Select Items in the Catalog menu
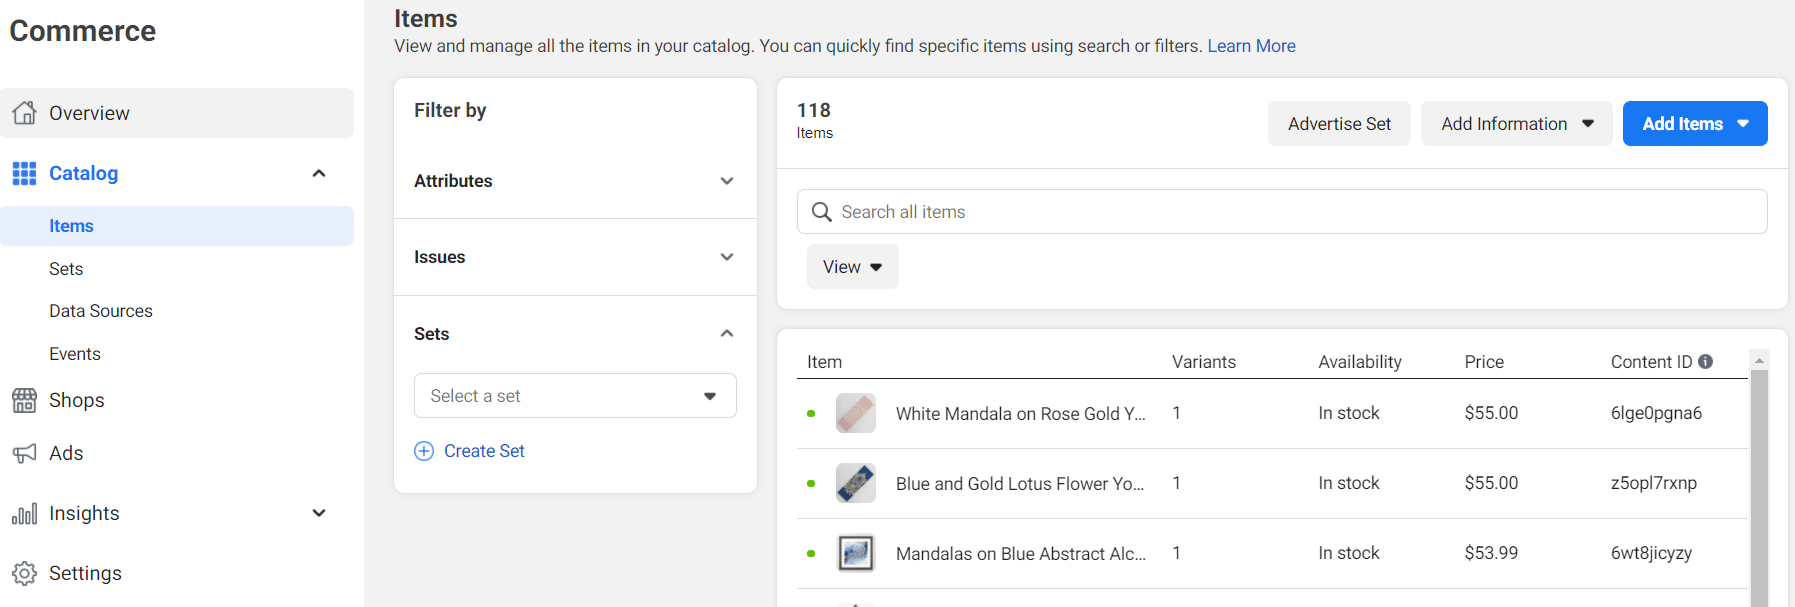The width and height of the screenshot is (1795, 607). coord(177,226)
